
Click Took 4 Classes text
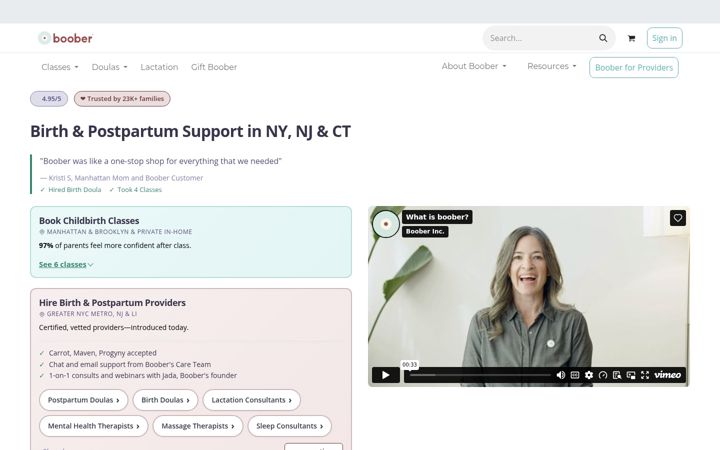[140, 190]
